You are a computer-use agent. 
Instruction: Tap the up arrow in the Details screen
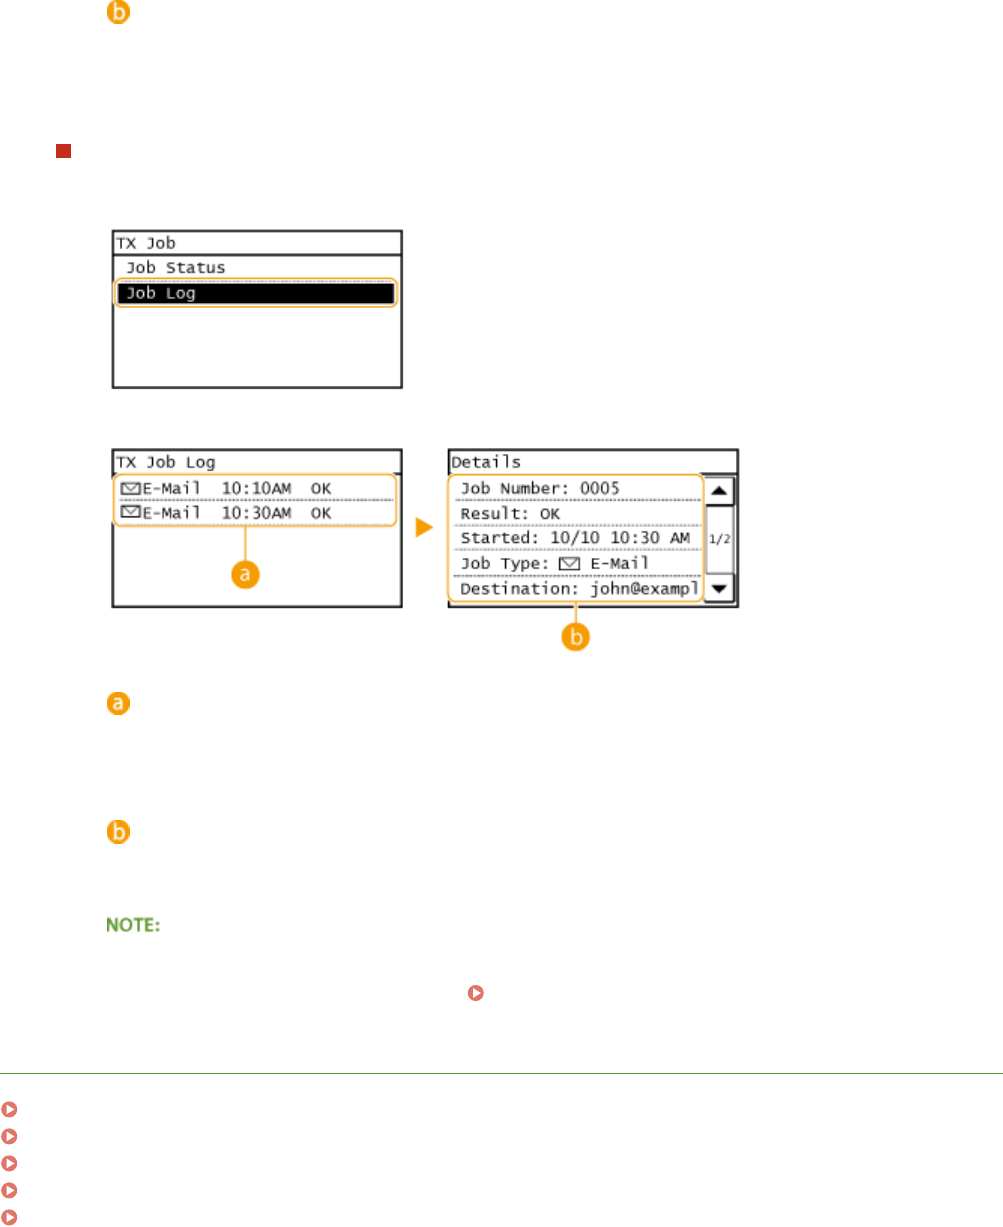(x=720, y=489)
